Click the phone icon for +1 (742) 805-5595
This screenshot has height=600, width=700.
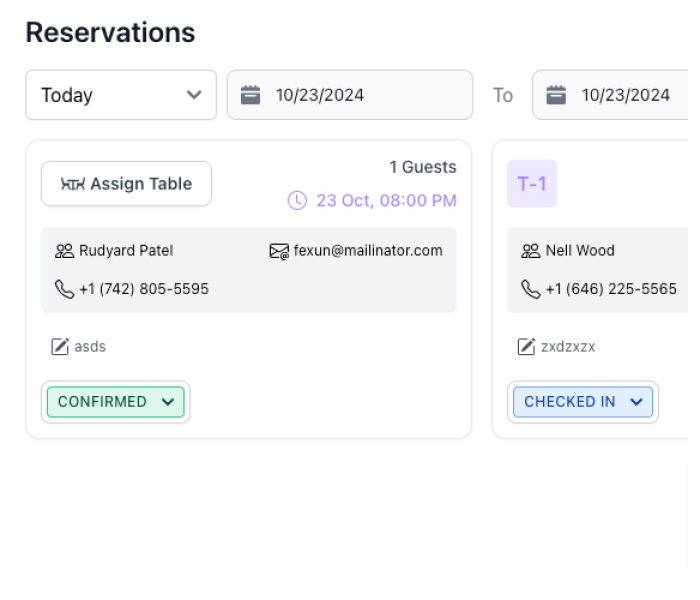pos(65,289)
